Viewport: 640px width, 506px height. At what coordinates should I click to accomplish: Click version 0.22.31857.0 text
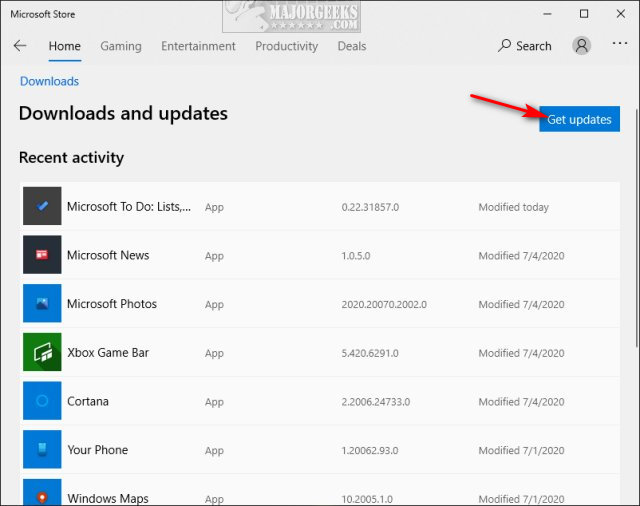click(370, 207)
